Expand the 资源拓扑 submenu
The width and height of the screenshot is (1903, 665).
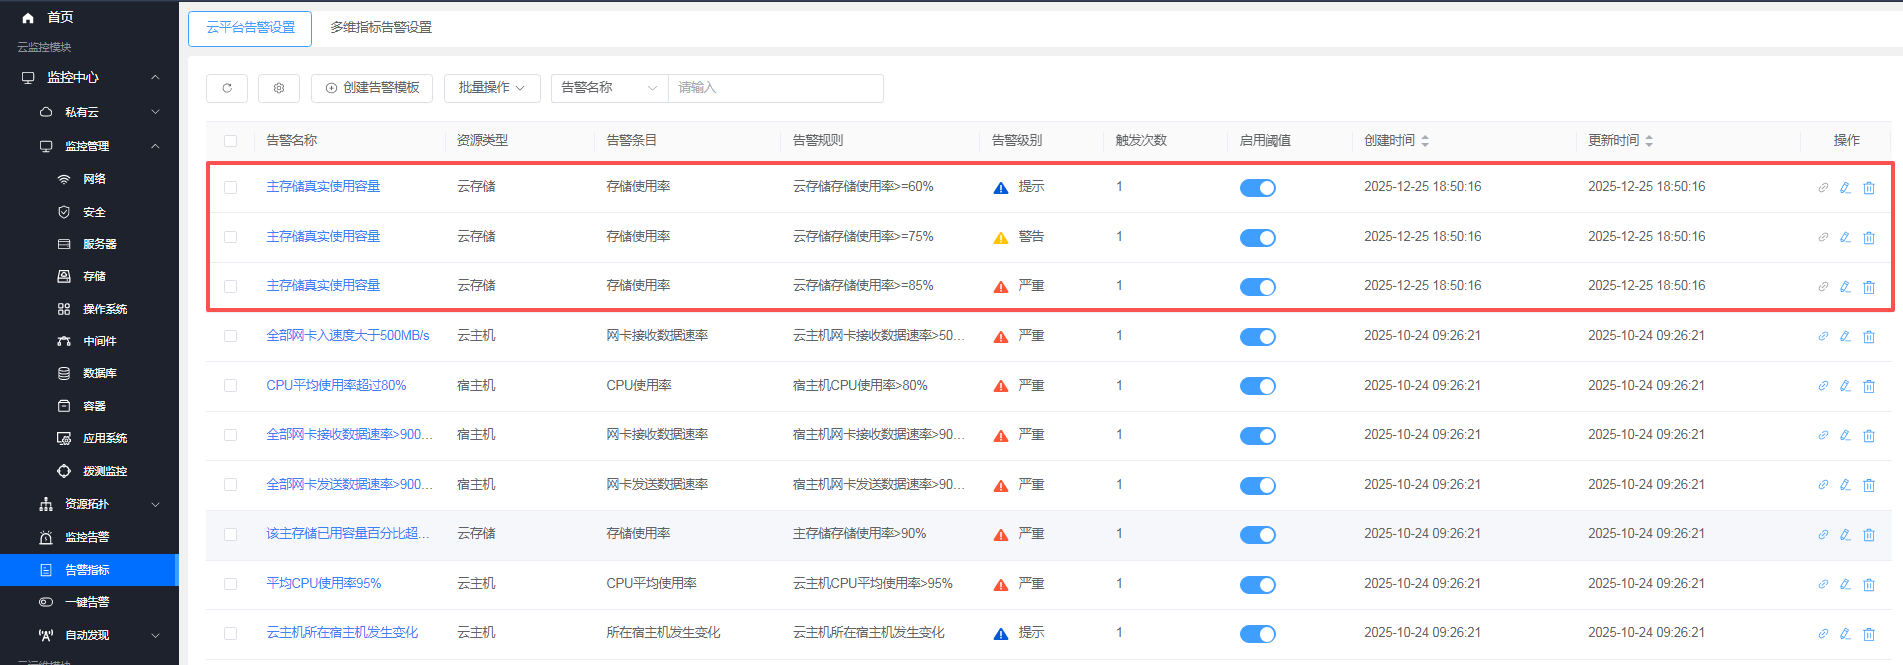[155, 504]
